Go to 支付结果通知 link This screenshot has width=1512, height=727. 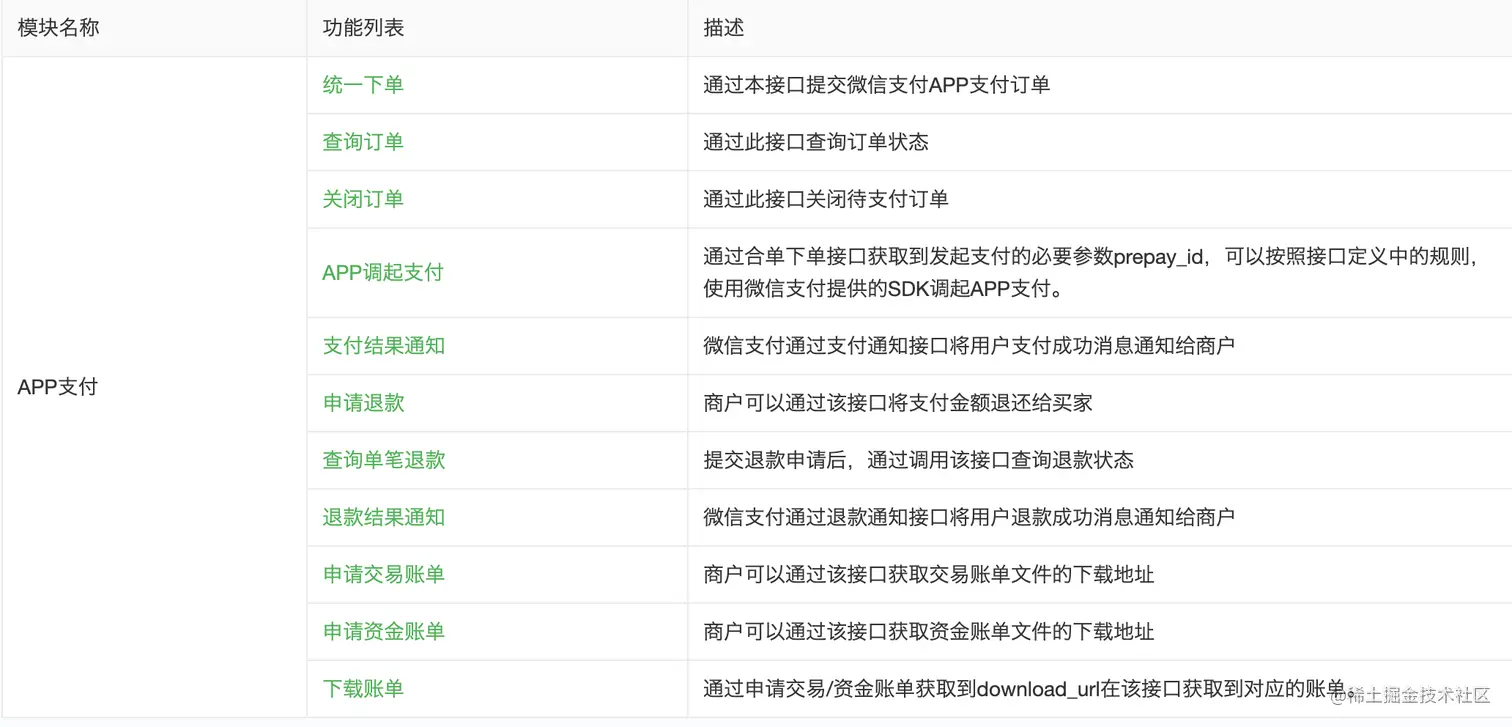pos(384,346)
